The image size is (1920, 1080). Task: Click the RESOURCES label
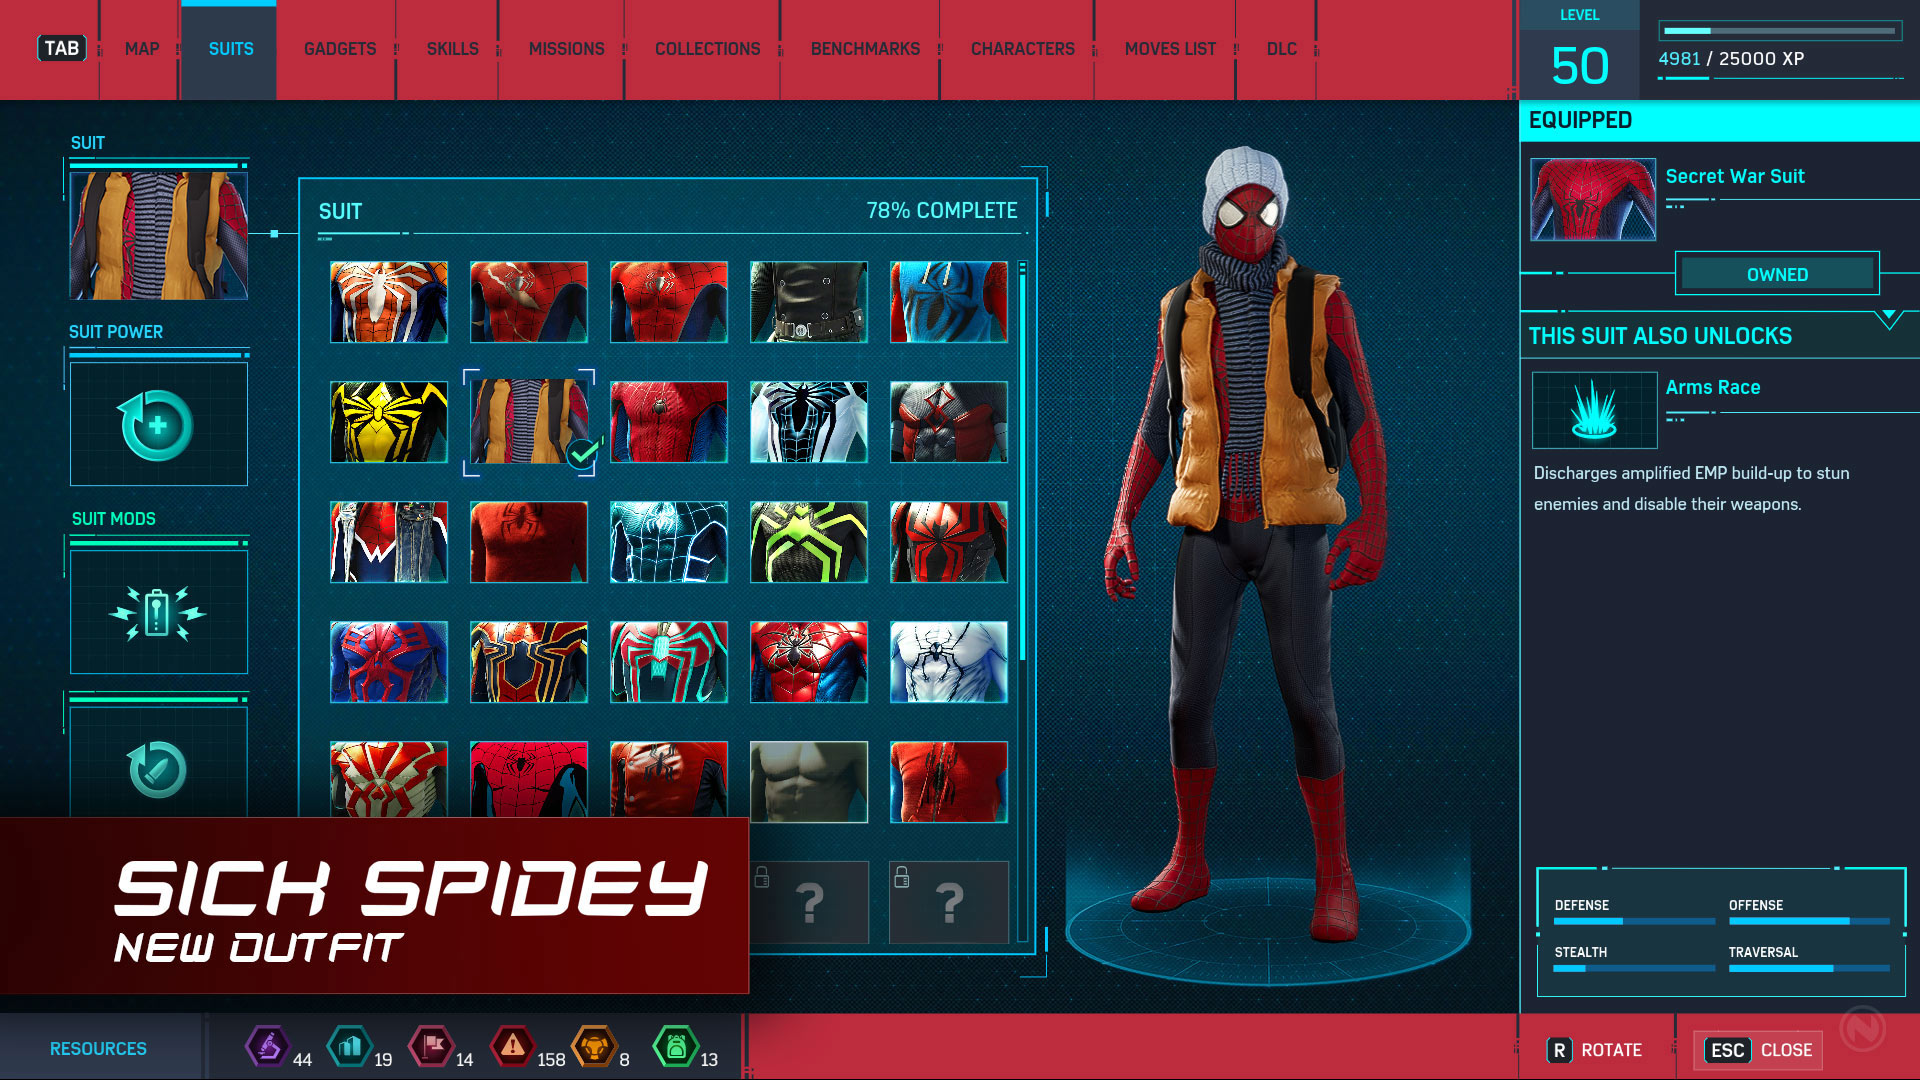click(98, 1049)
